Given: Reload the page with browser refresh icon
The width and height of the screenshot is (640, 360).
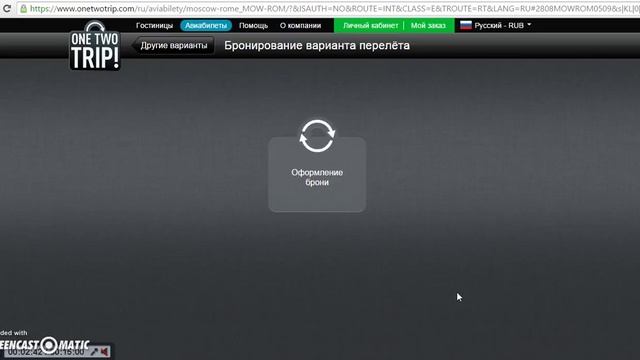Looking at the screenshot, I should (7, 8).
